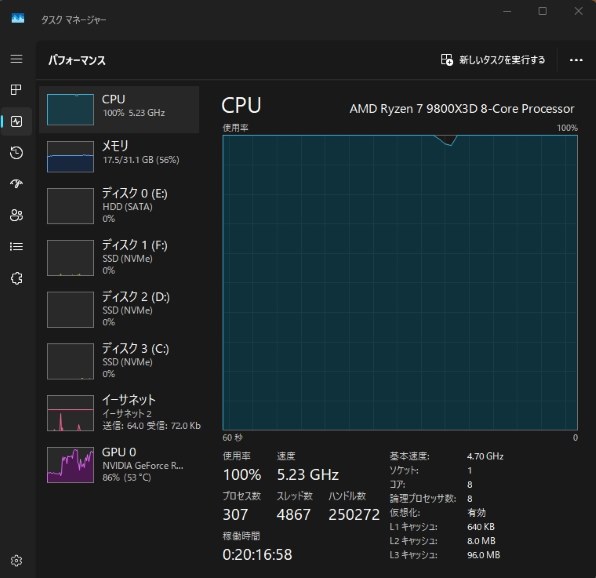
Task: Click the run new task icon
Action: click(x=447, y=60)
